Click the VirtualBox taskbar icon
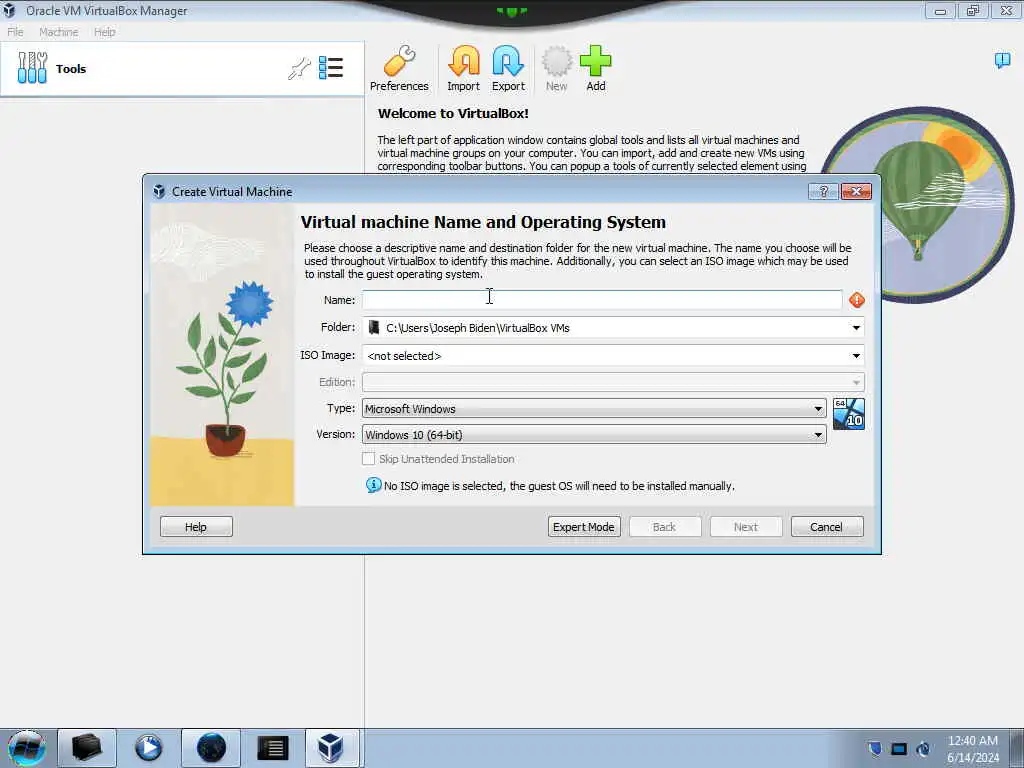This screenshot has width=1024, height=768. click(331, 748)
